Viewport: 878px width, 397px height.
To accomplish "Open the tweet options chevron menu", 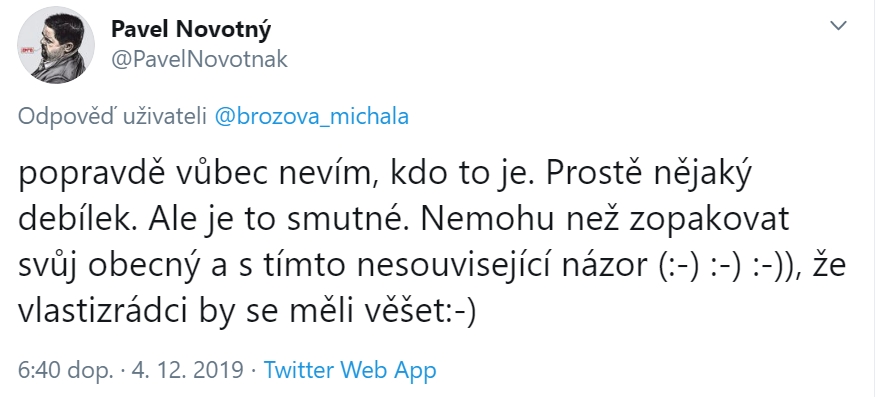I will pos(838,26).
